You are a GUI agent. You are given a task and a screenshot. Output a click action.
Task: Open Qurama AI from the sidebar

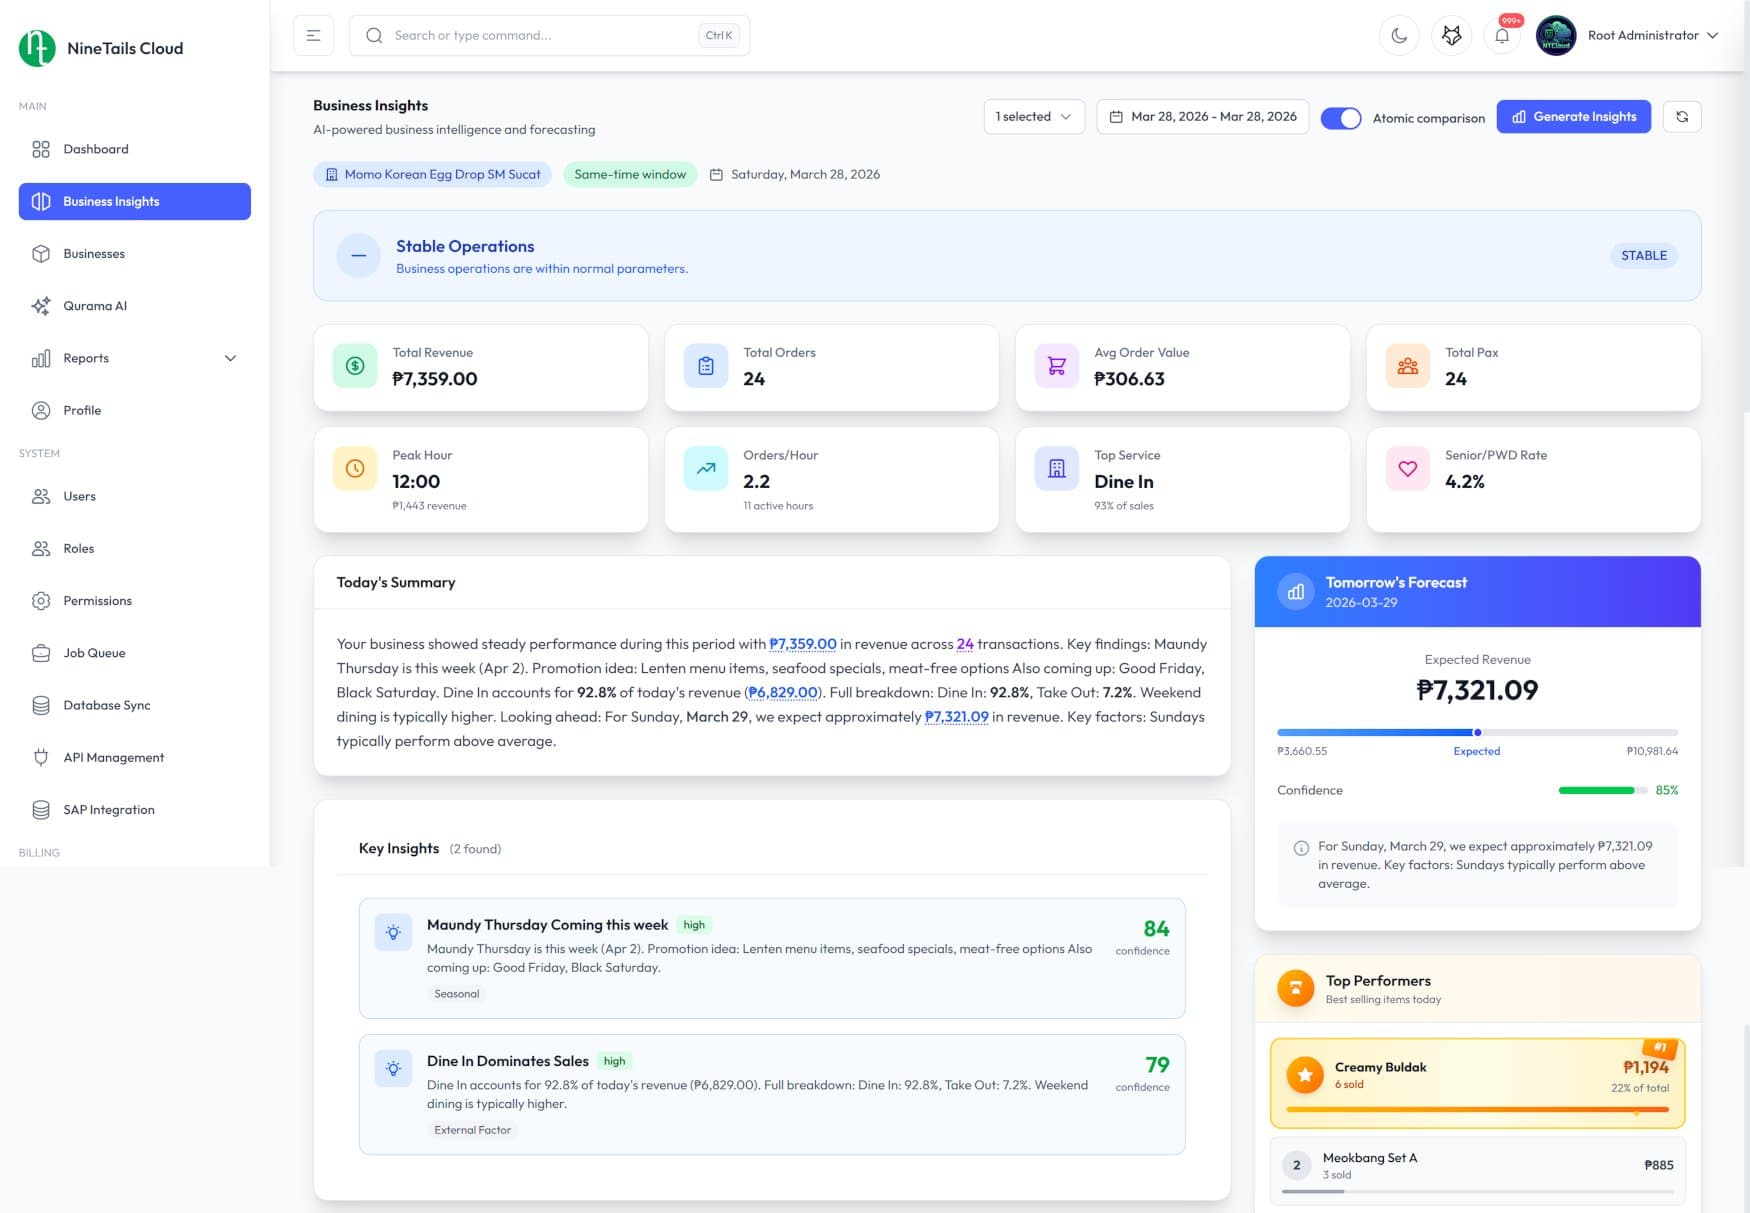(94, 306)
